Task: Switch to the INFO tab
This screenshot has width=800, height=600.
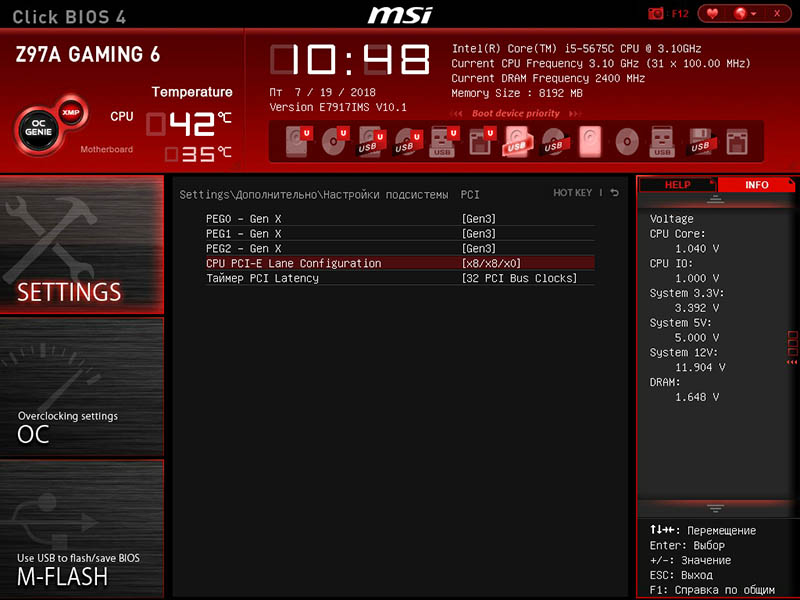Action: pyautogui.click(x=756, y=185)
